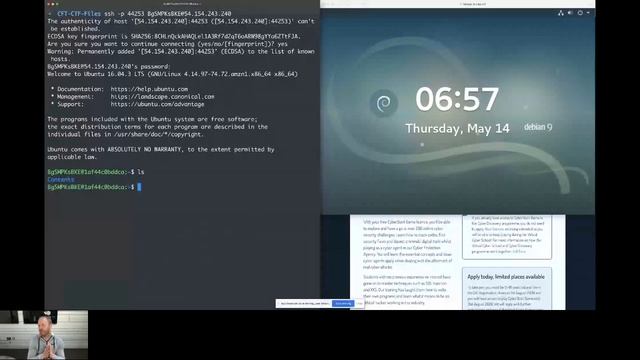Click the ABSOLUTELY NO WARRANTY text line
The height and width of the screenshot is (360, 640).
[x=161, y=149]
